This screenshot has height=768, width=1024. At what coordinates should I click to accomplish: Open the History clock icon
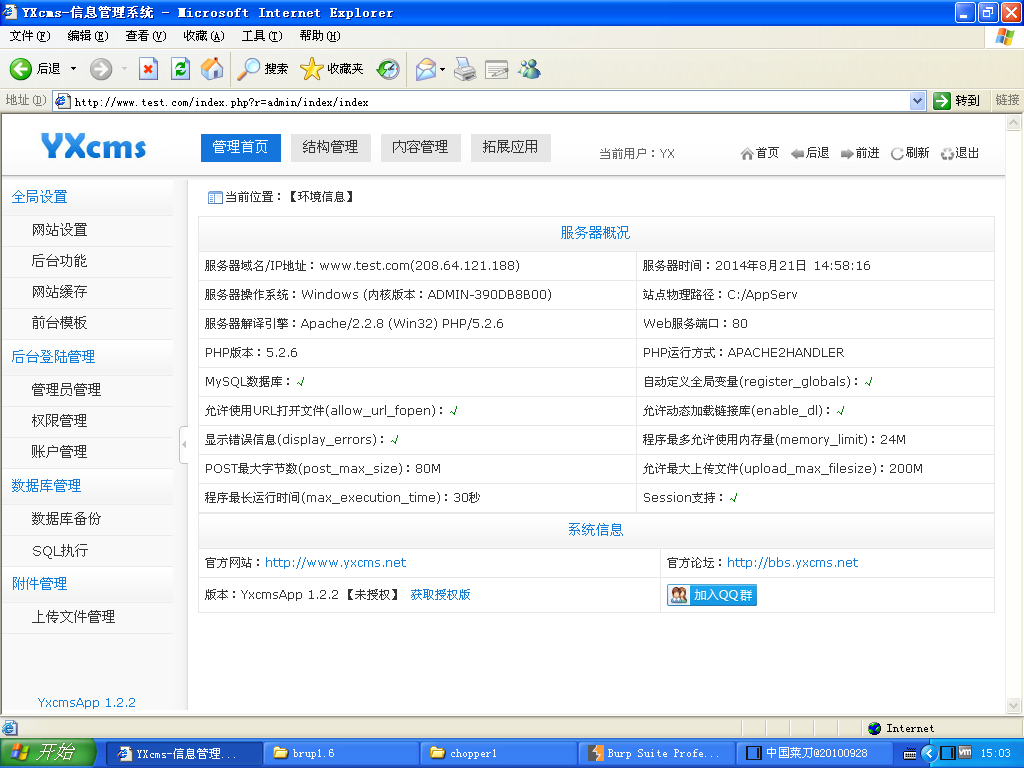click(x=388, y=69)
